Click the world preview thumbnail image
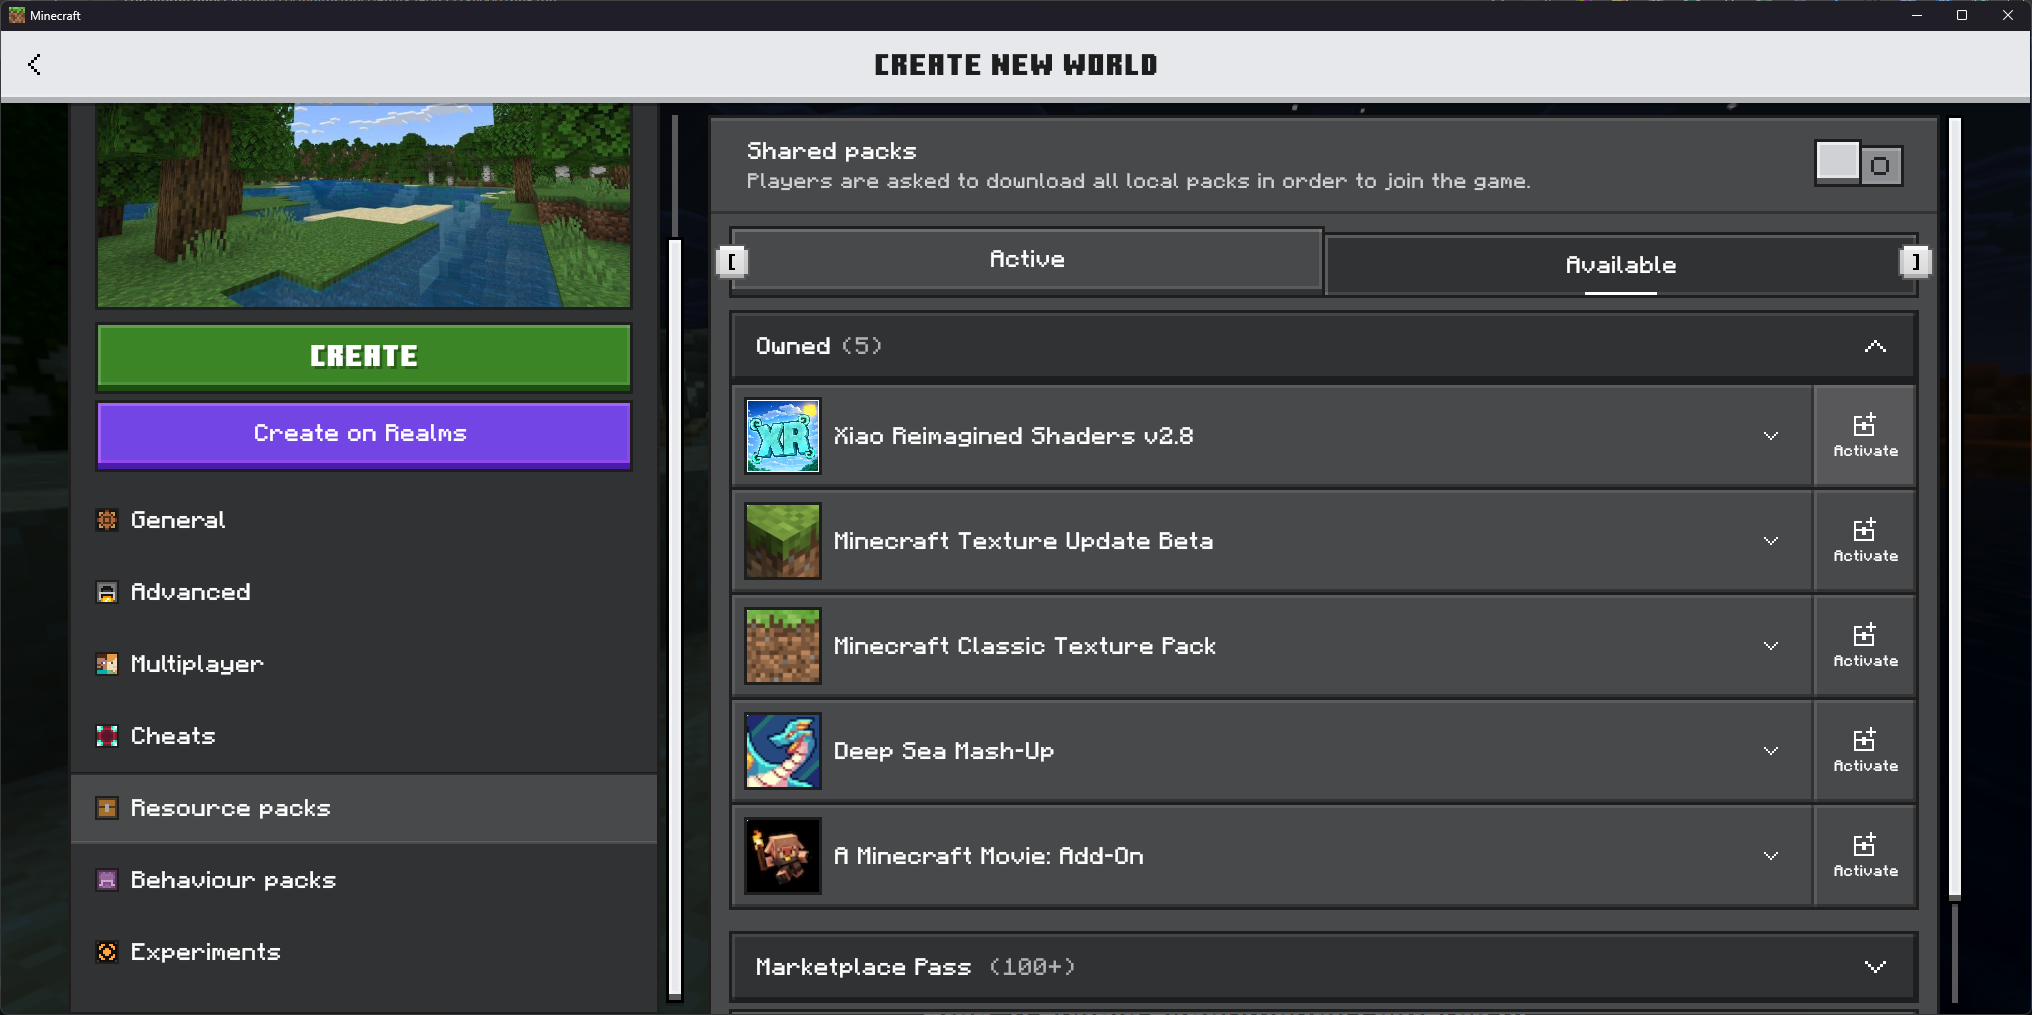2032x1015 pixels. click(364, 205)
